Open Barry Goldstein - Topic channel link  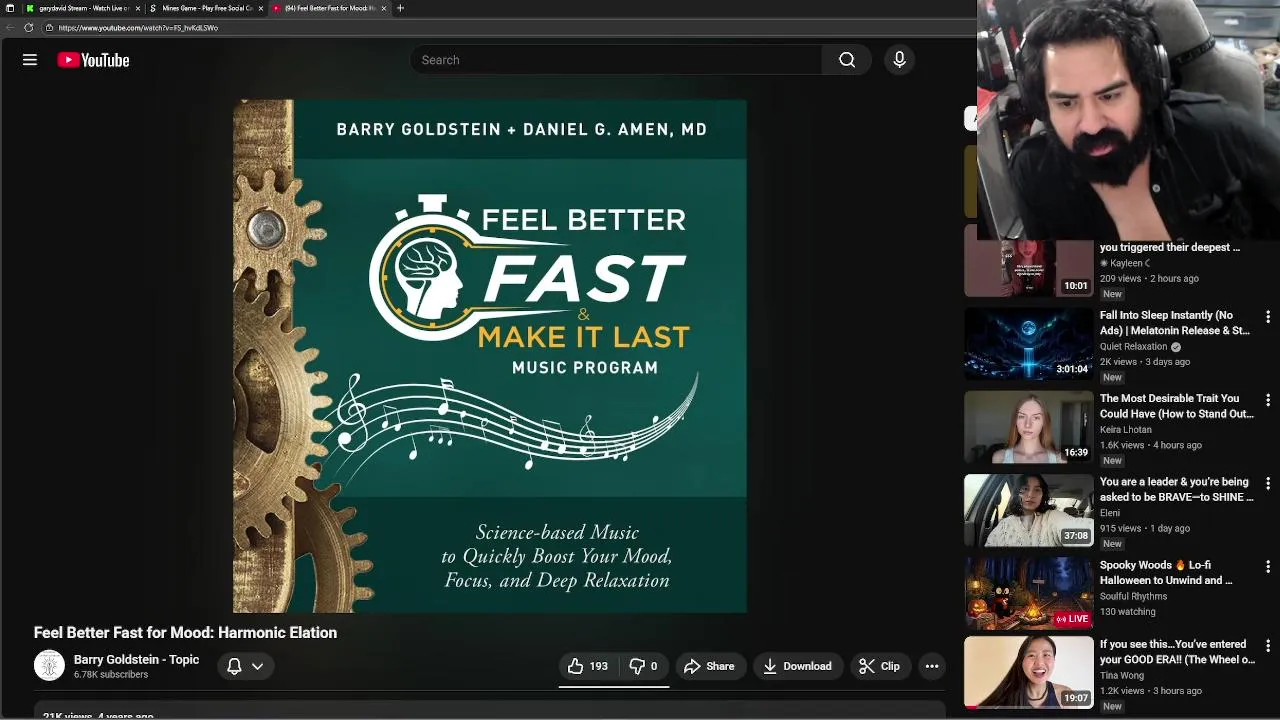point(136,660)
